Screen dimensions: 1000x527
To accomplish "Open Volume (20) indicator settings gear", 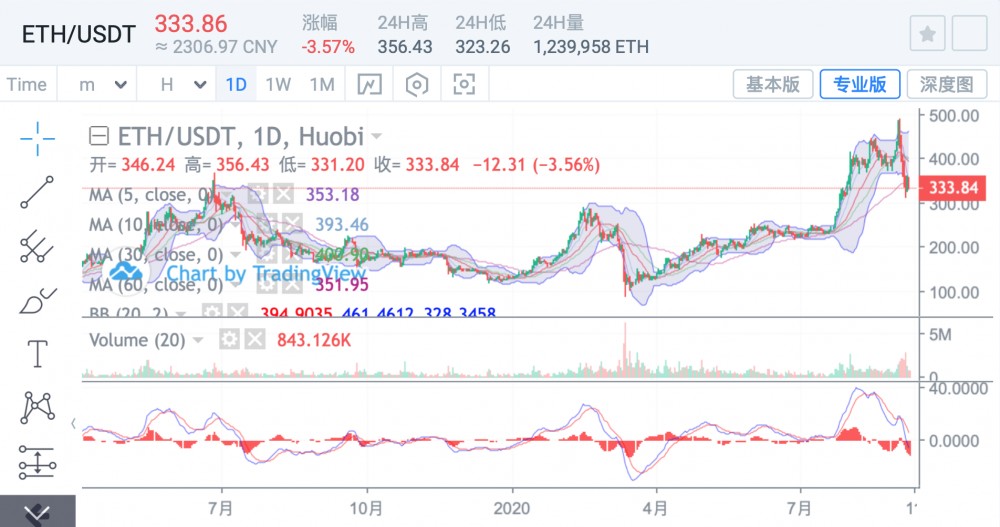I will [229, 340].
